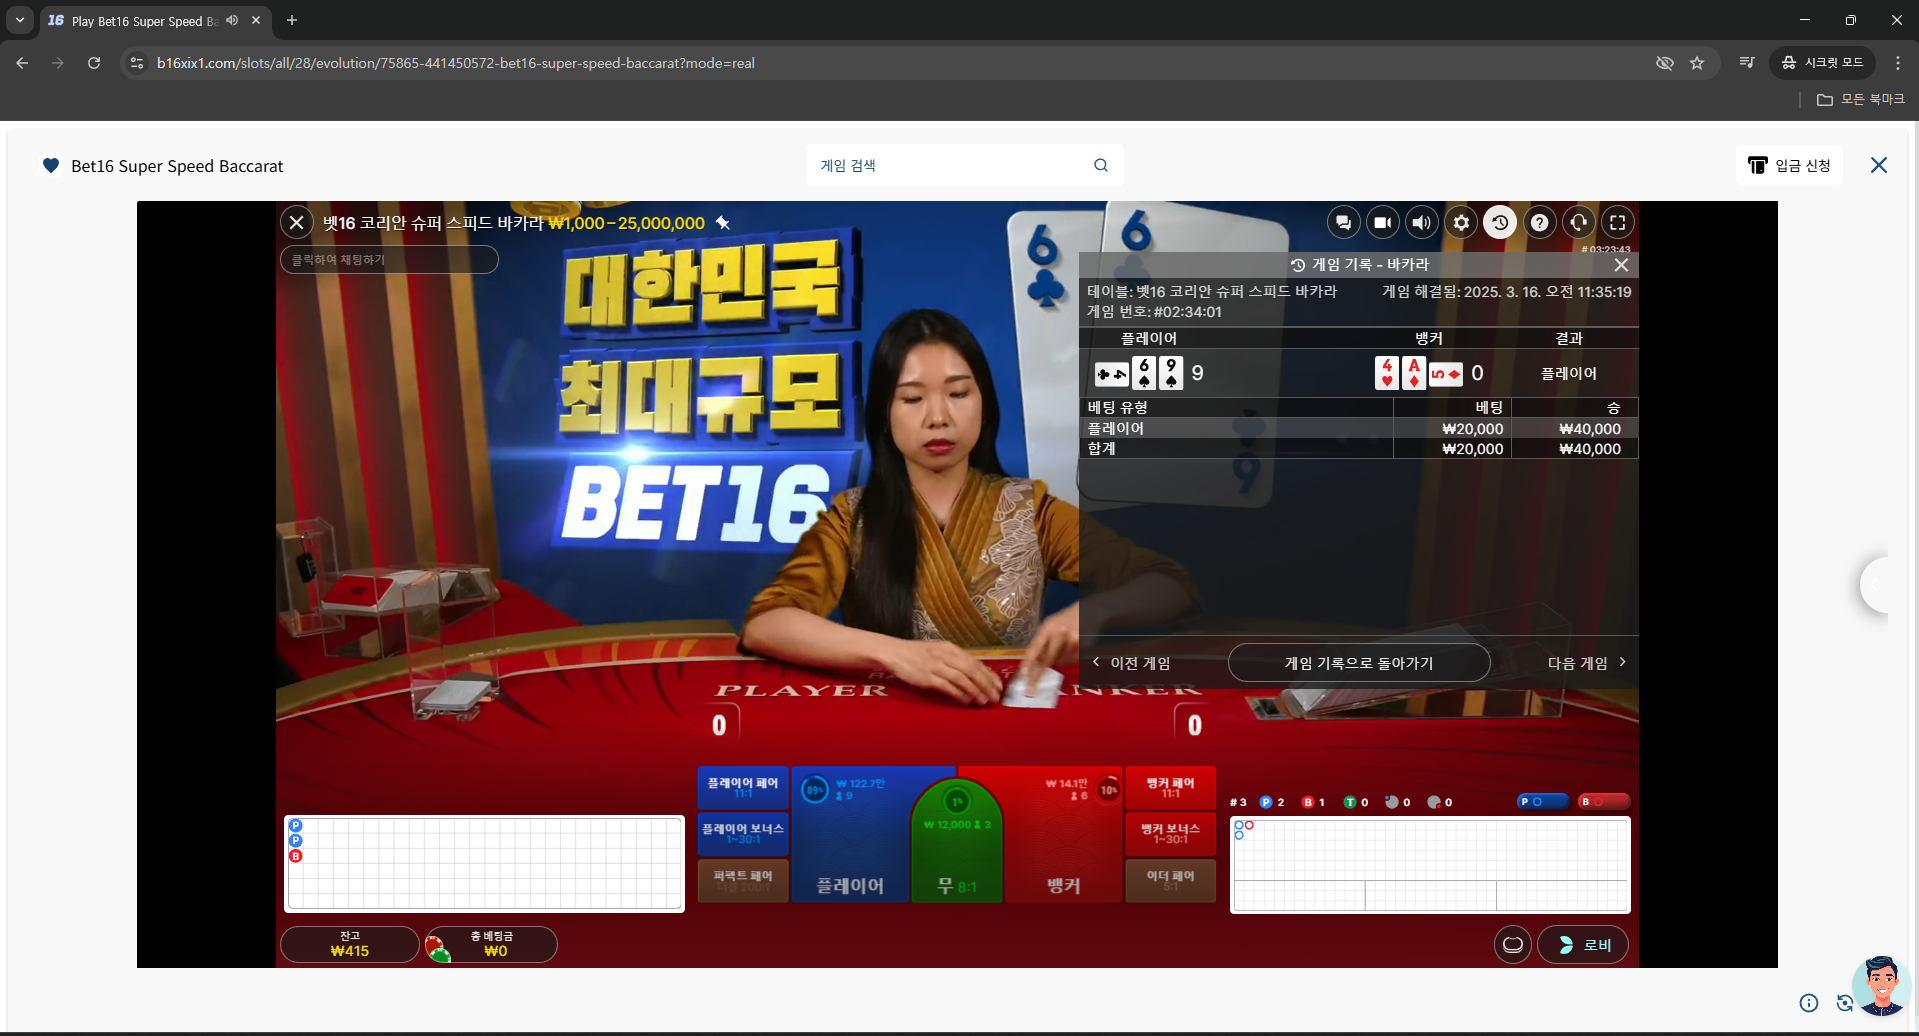Open the 모든 북마크 bookmarks folder
The width and height of the screenshot is (1919, 1036).
1861,100
